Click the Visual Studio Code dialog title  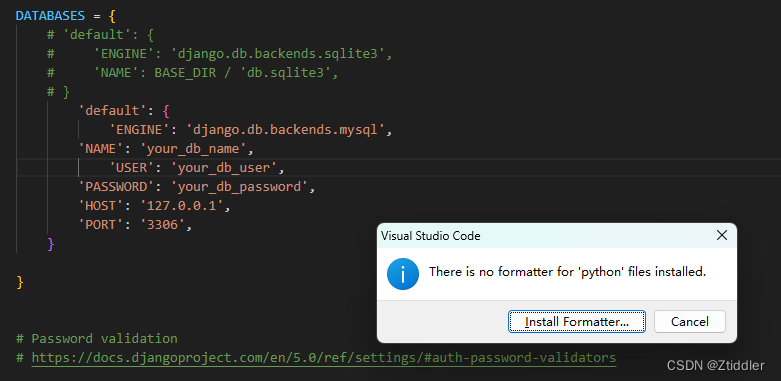431,236
